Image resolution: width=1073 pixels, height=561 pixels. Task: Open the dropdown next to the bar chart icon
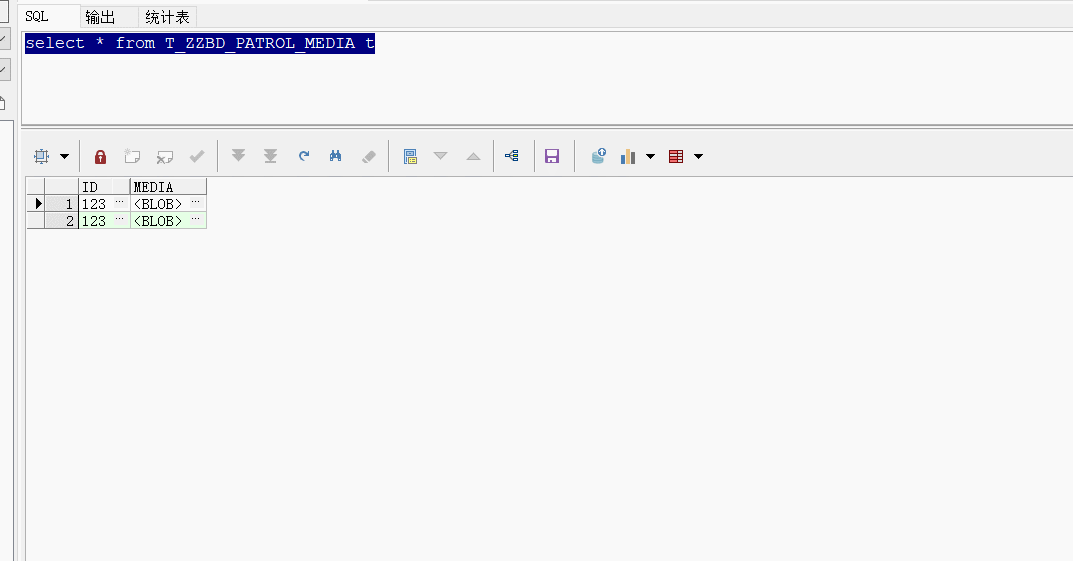click(x=650, y=157)
